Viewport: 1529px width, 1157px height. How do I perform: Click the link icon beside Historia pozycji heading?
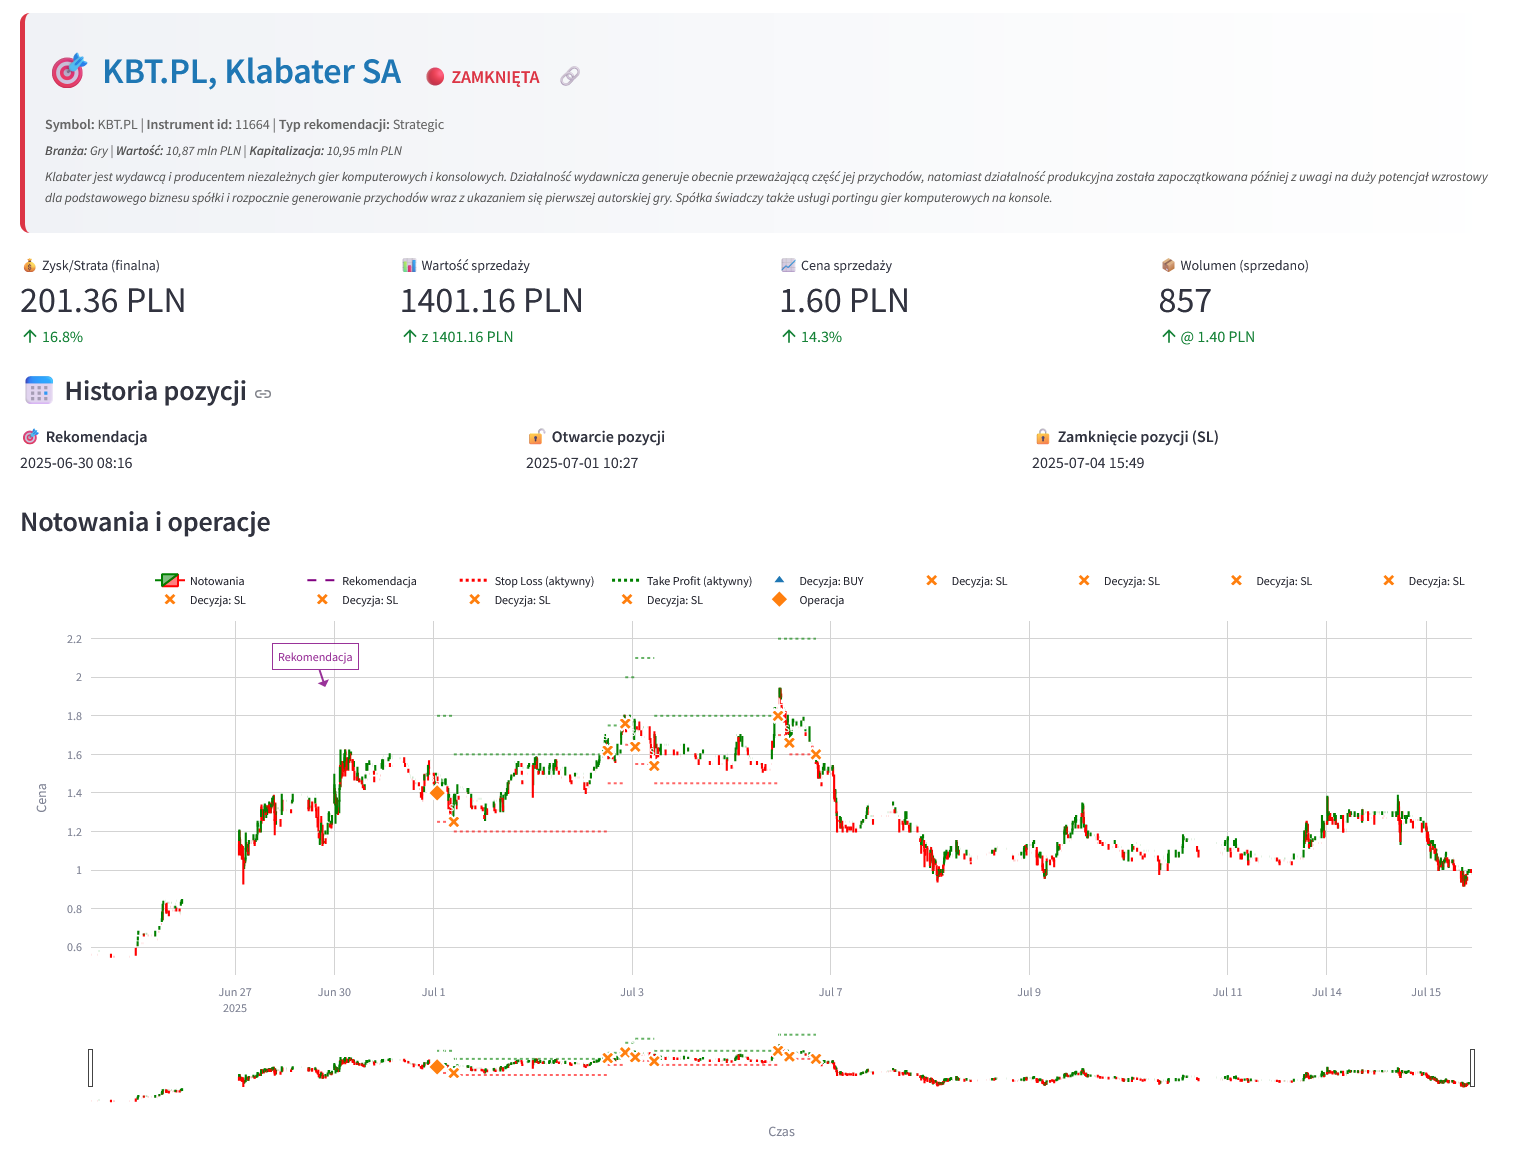(263, 393)
